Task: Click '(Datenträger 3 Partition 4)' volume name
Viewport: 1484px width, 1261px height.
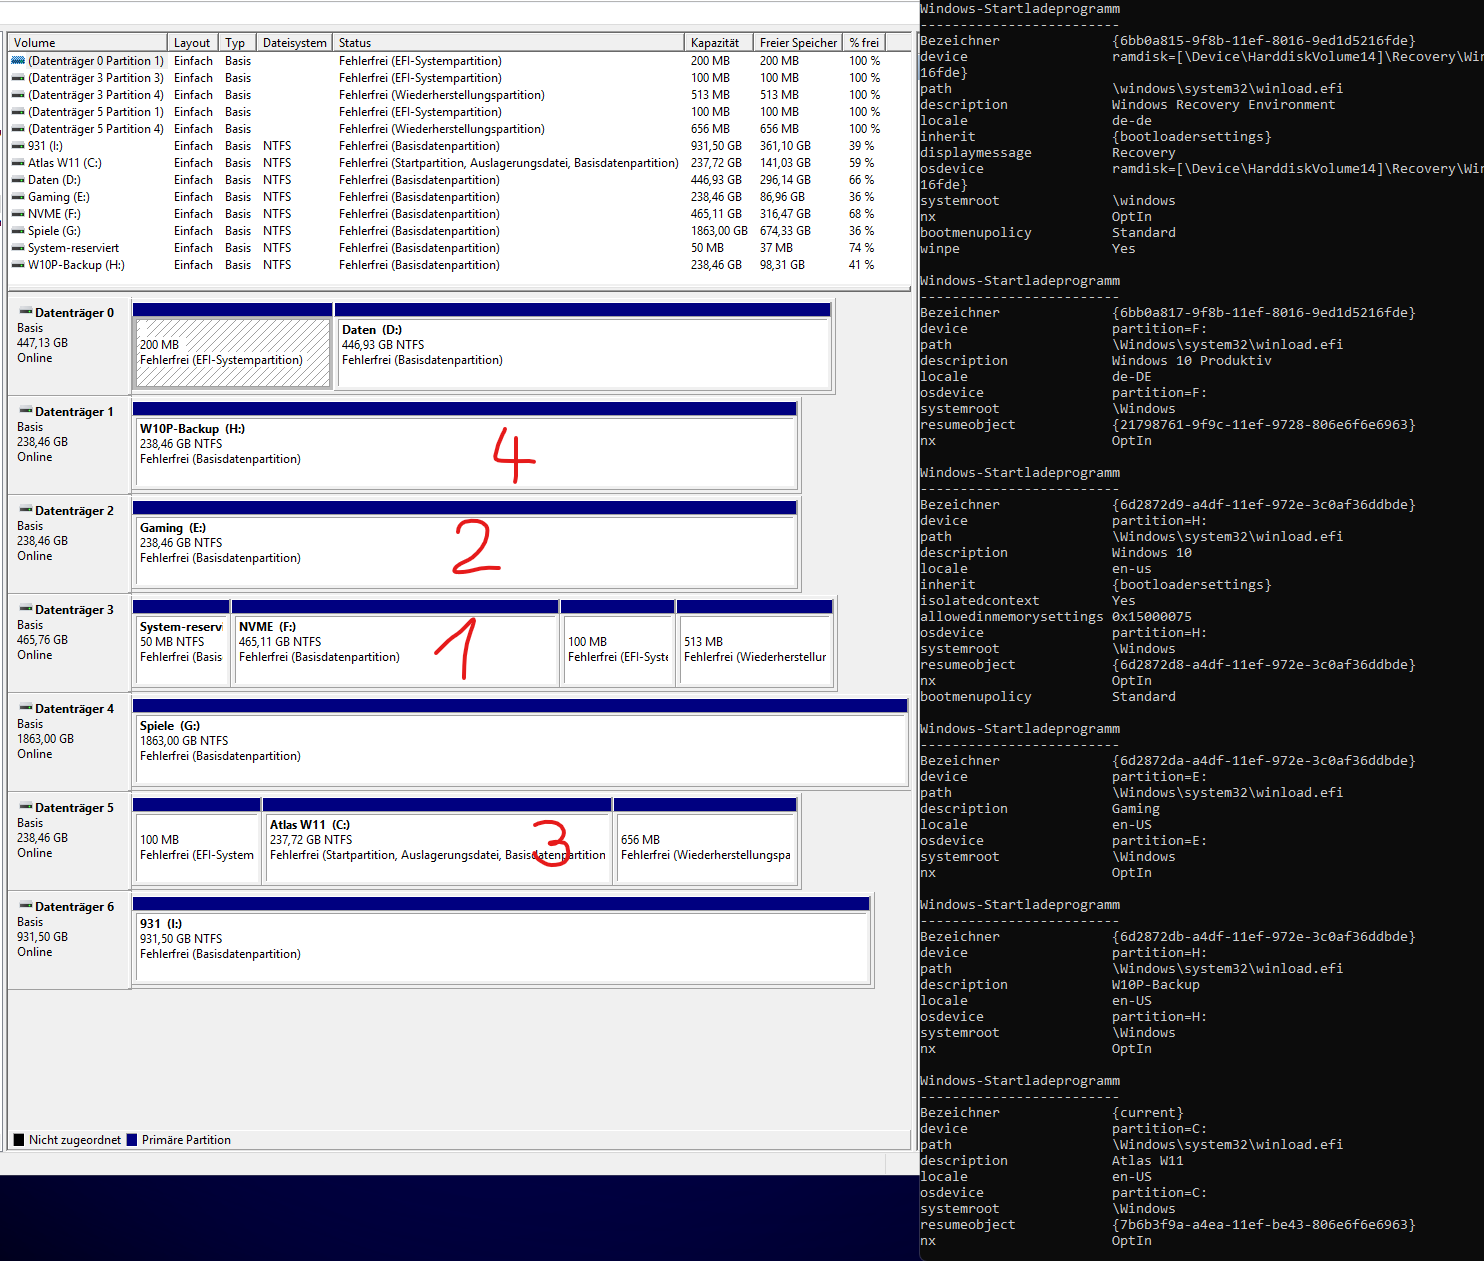Action: point(96,95)
